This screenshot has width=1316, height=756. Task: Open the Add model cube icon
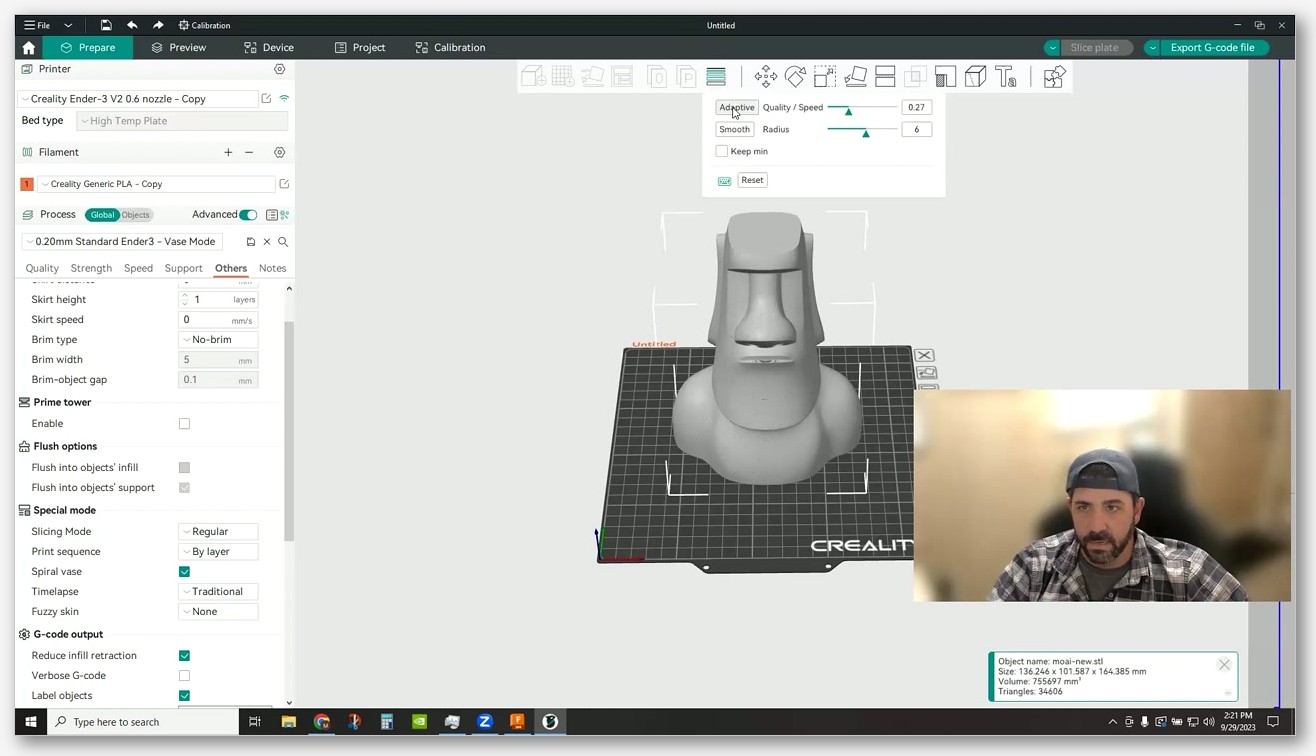point(532,76)
